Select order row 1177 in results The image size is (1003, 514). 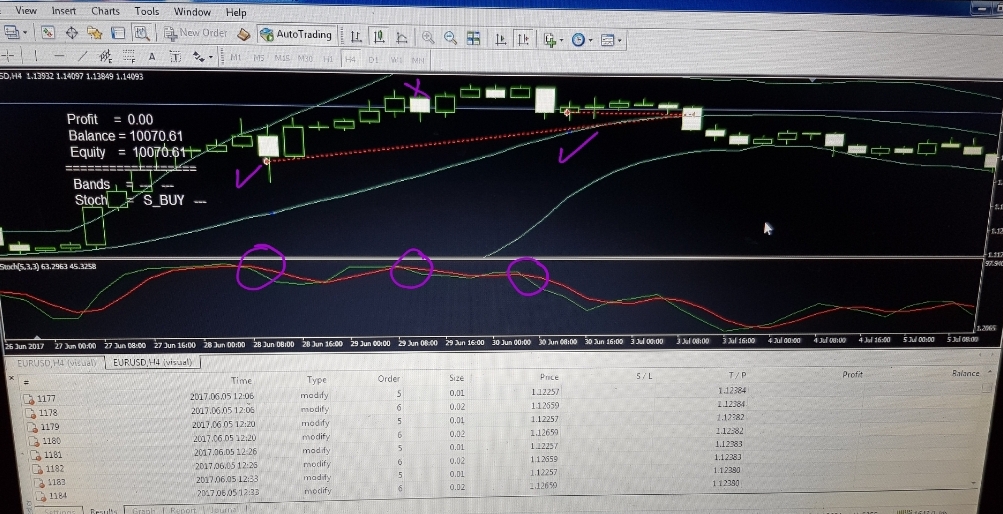45,399
